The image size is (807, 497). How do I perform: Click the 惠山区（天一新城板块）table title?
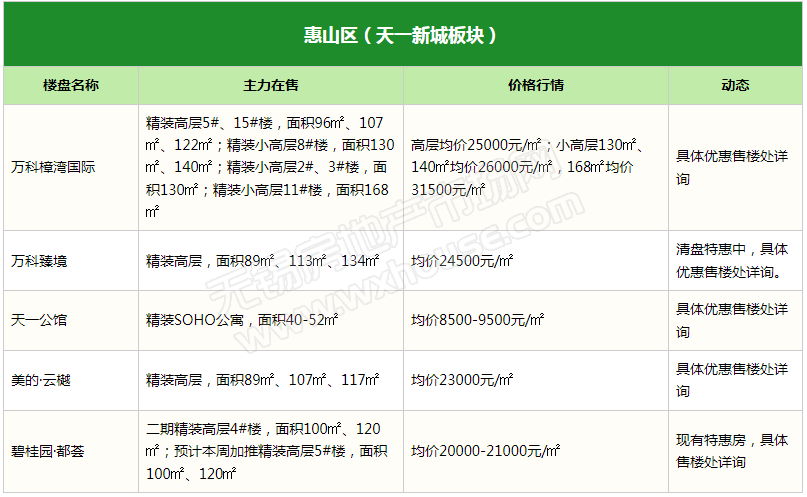[401, 36]
